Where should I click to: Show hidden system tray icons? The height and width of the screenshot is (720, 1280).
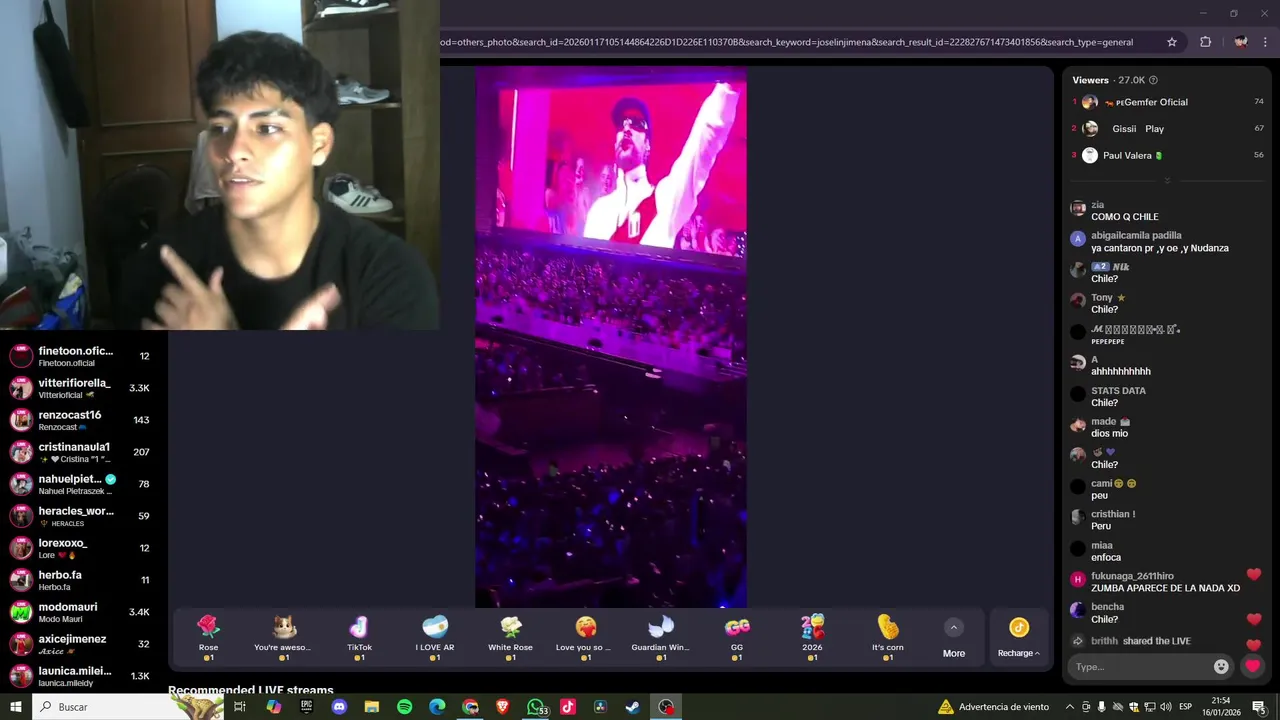(1069, 707)
